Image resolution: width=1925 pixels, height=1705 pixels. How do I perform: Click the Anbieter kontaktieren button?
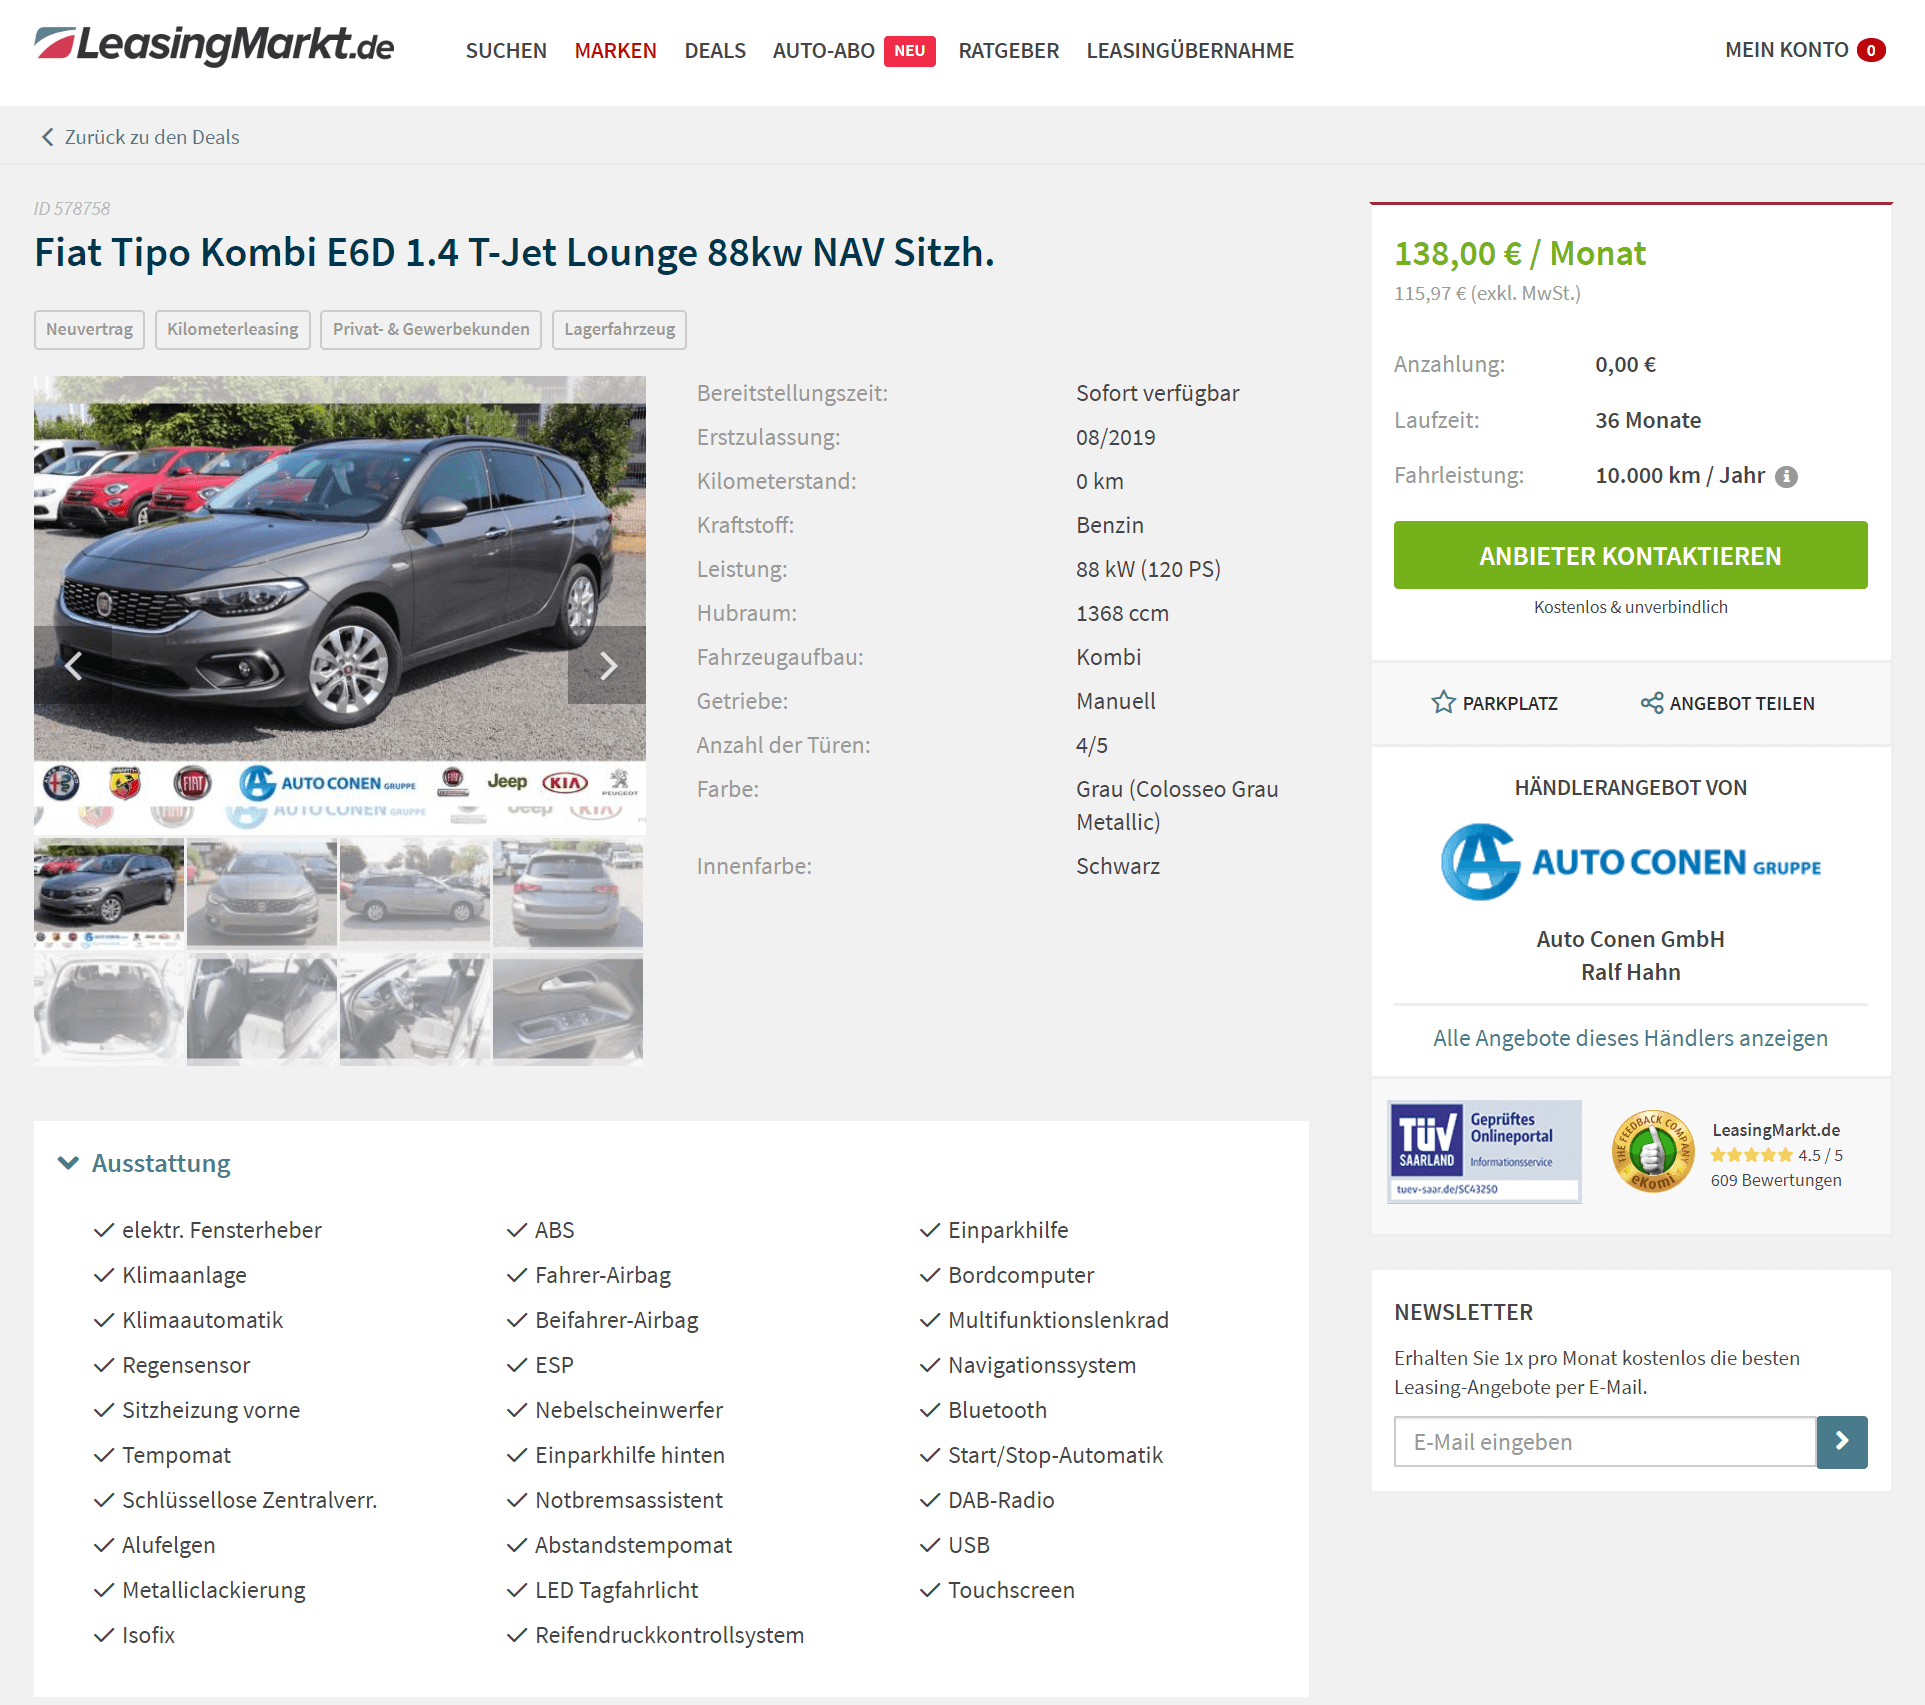[1630, 555]
